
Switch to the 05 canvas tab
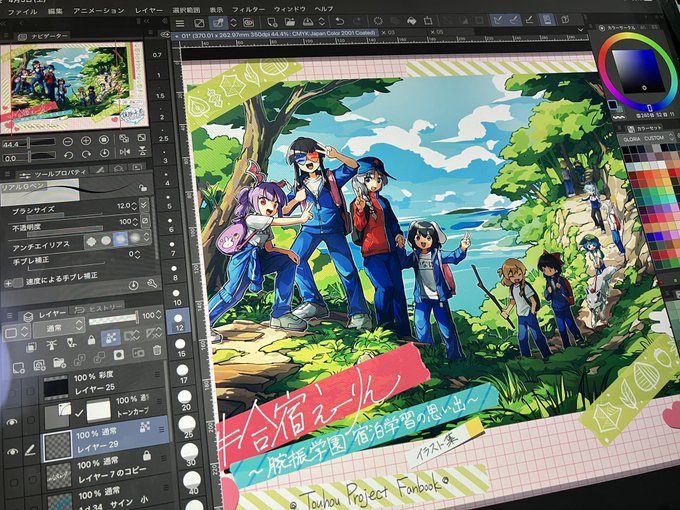436,32
